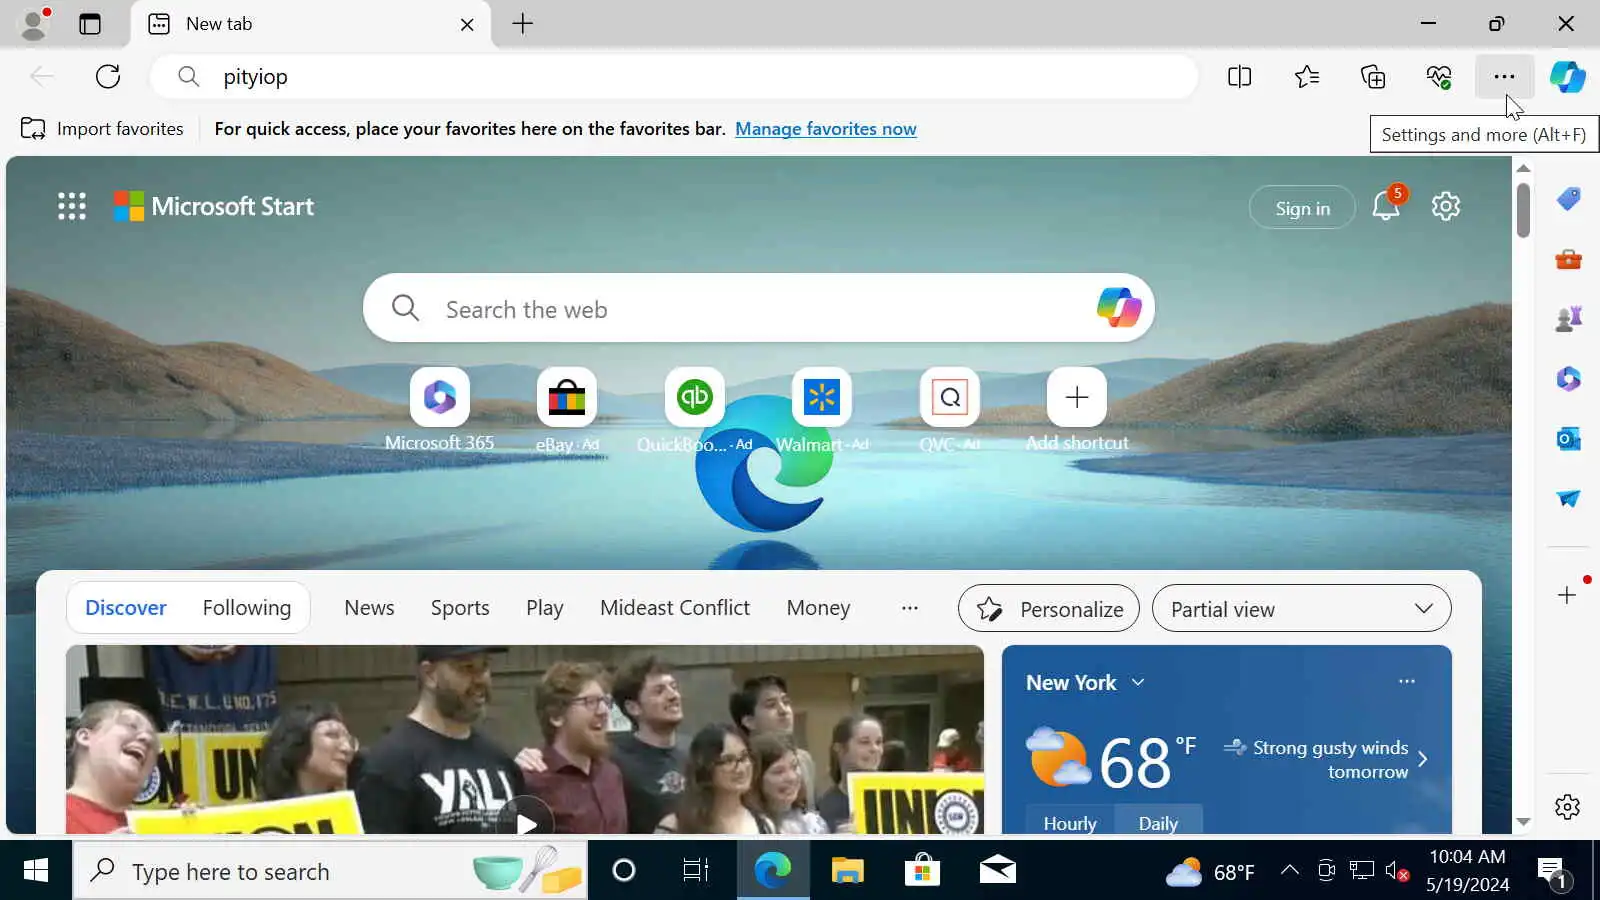Open the Action Center notifications
Viewport: 1600px width, 900px height.
(x=1553, y=871)
